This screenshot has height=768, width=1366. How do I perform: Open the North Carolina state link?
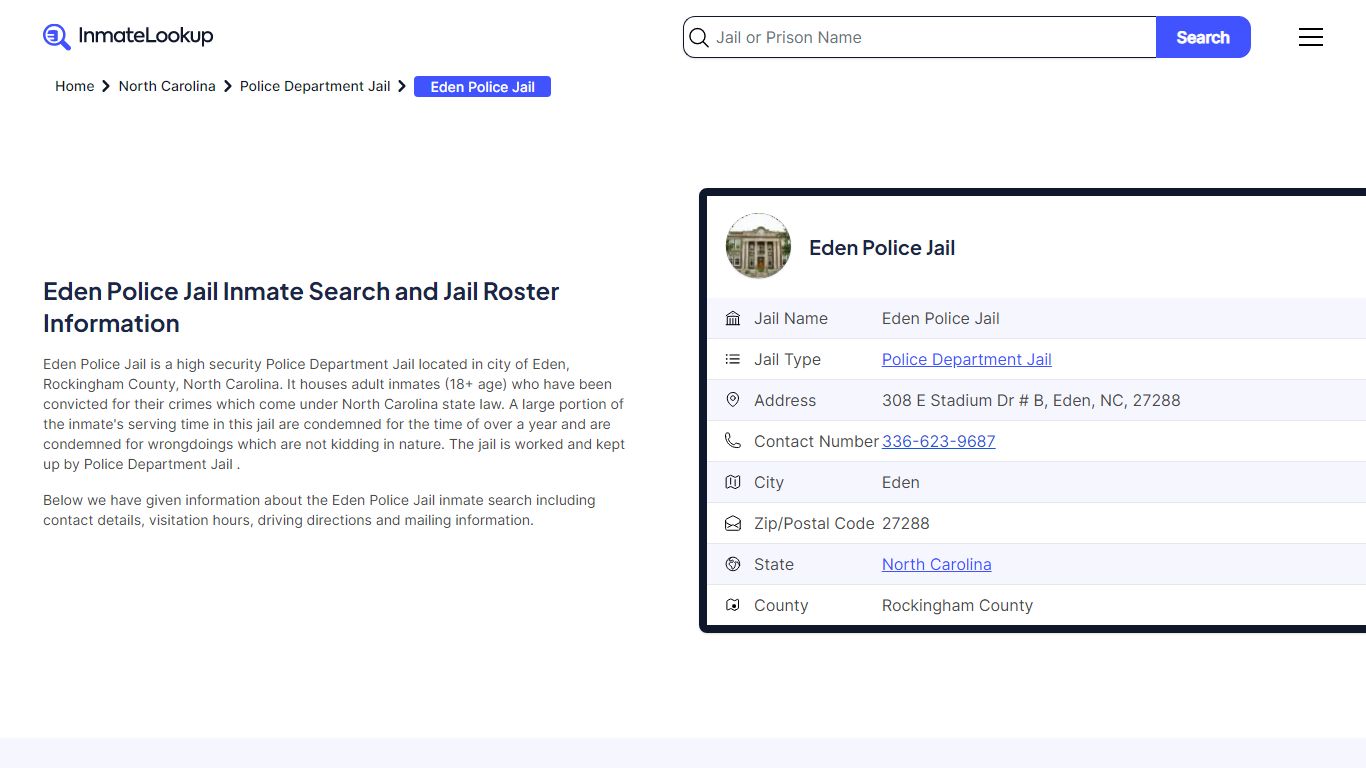936,564
